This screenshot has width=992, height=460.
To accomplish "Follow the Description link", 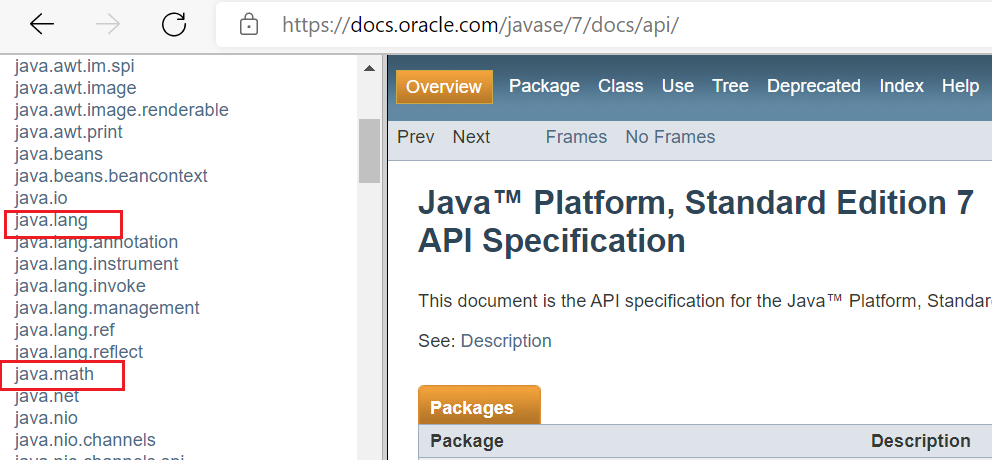I will (x=506, y=341).
